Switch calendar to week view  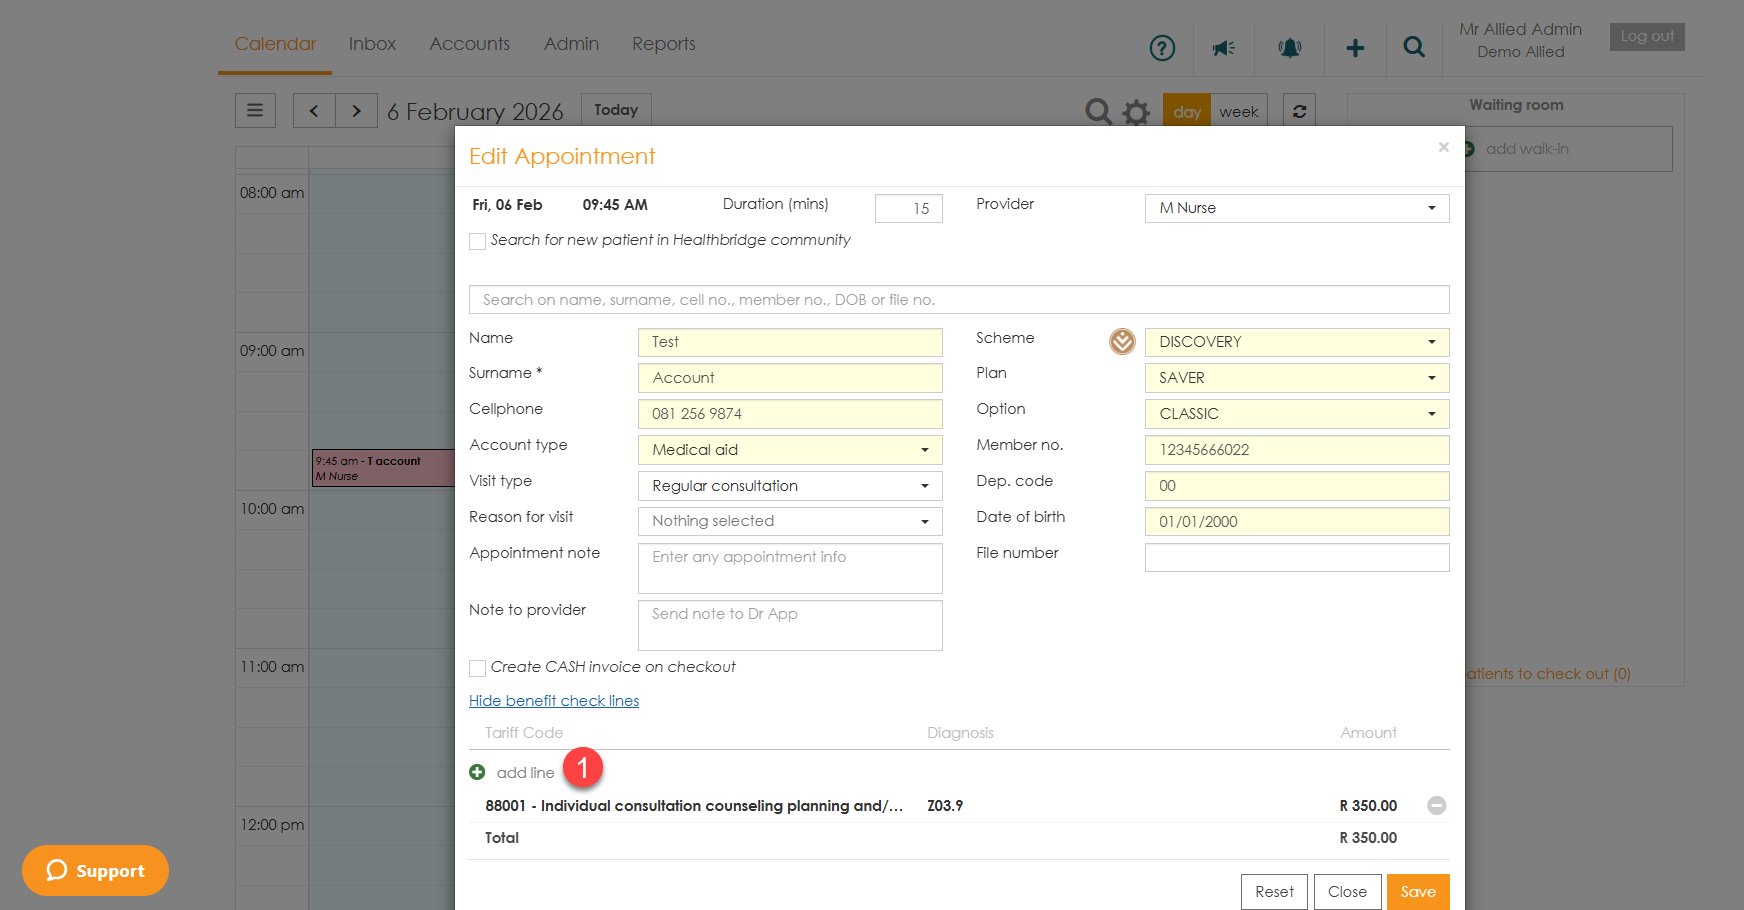[1238, 111]
